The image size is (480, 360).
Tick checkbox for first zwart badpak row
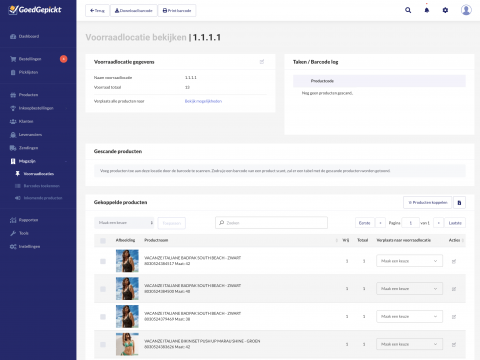pos(103,261)
